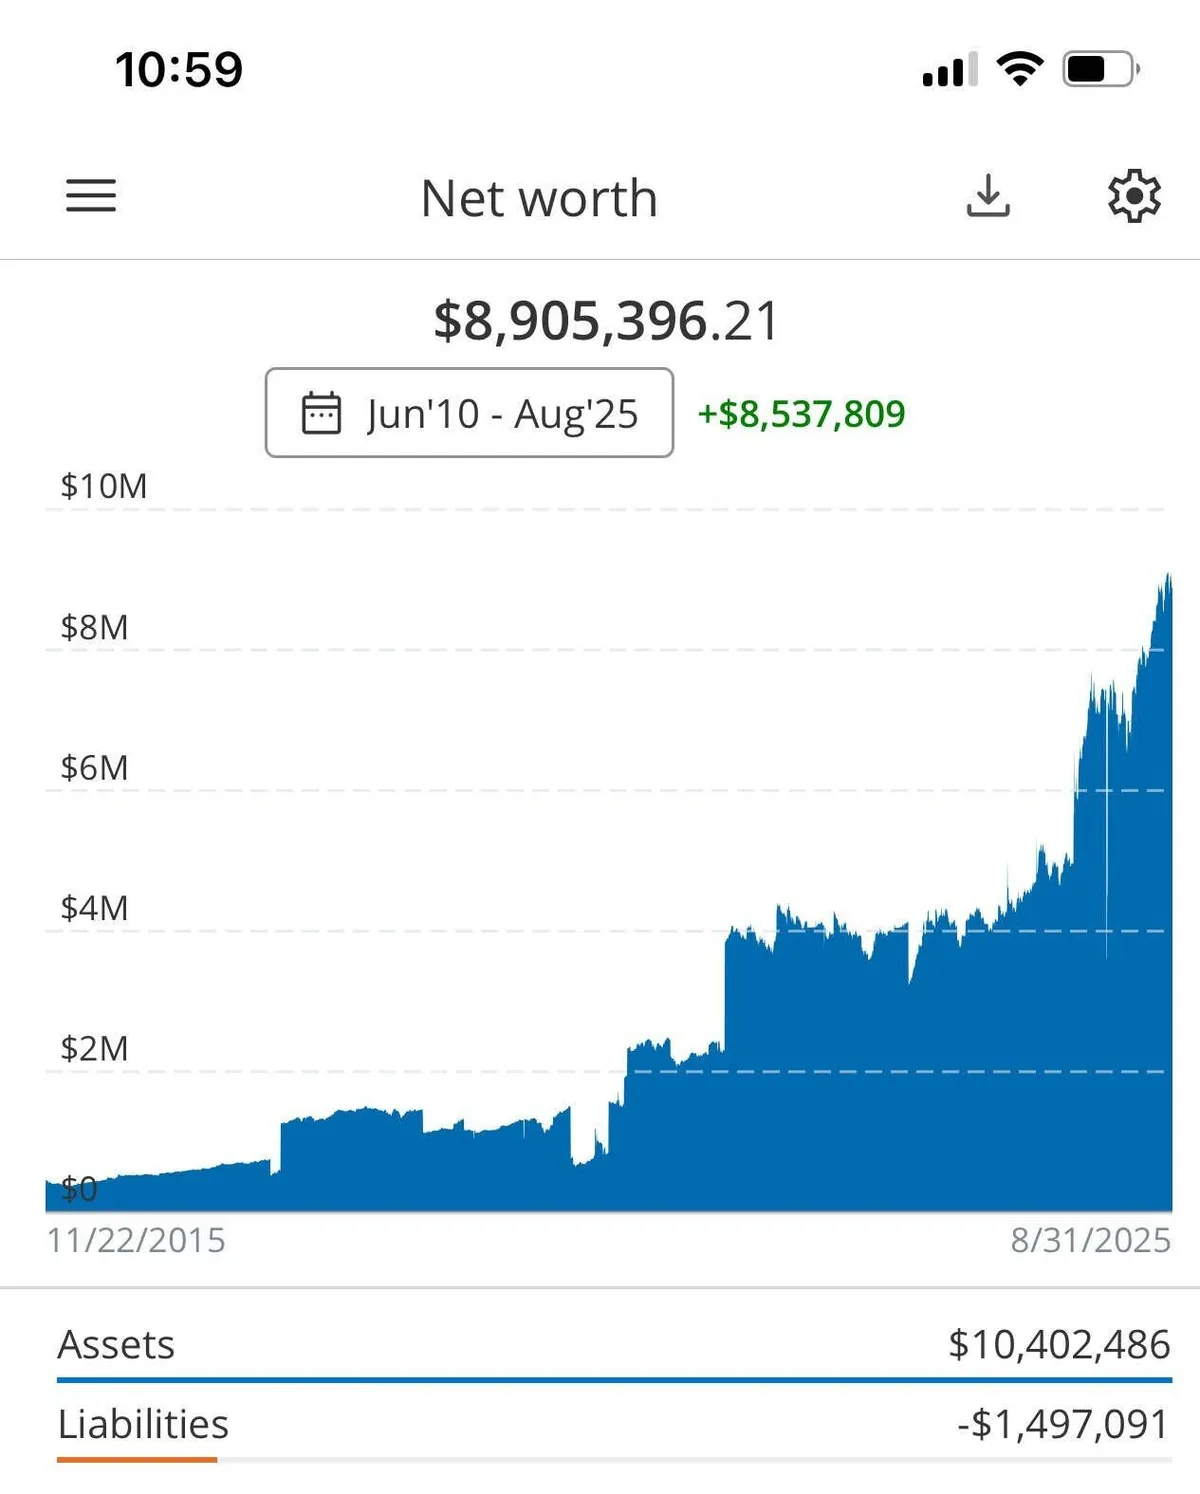Screen dimensions: 1200x1494
Task: Tap the +$8,537,809 gain figure
Action: pos(801,414)
